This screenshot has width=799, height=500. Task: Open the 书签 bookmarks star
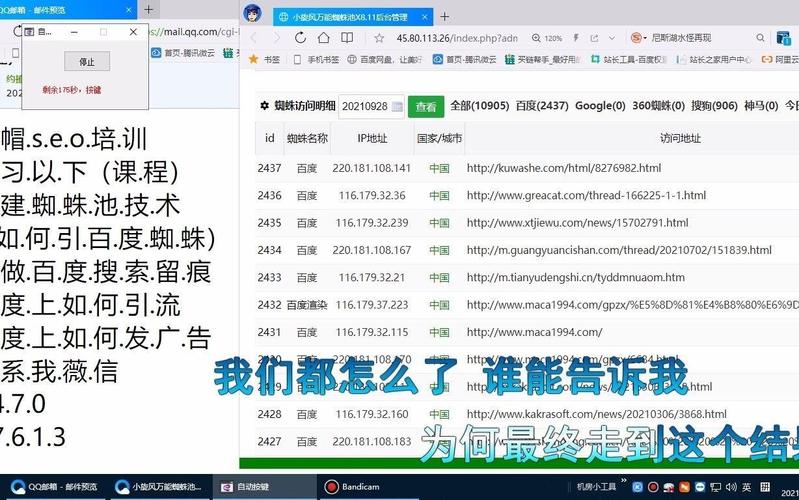[264, 59]
